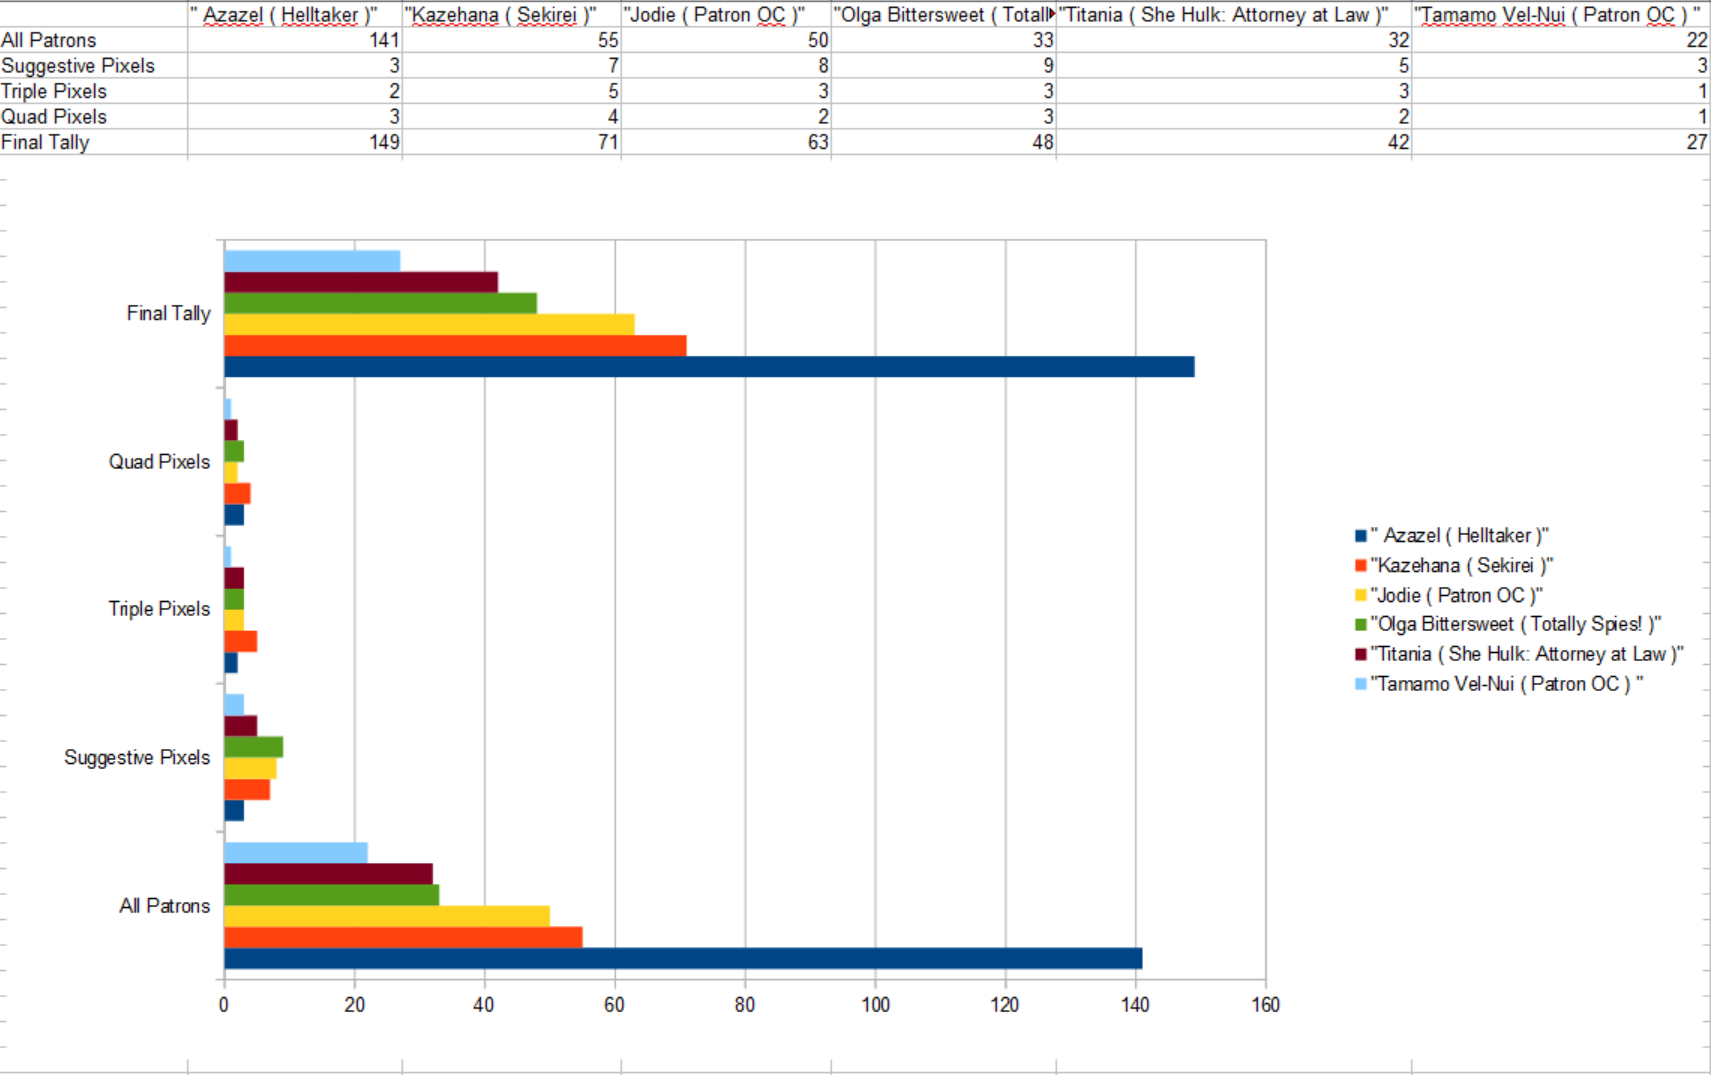Click the Jodie (Patron OC) legend label text

tap(1457, 595)
